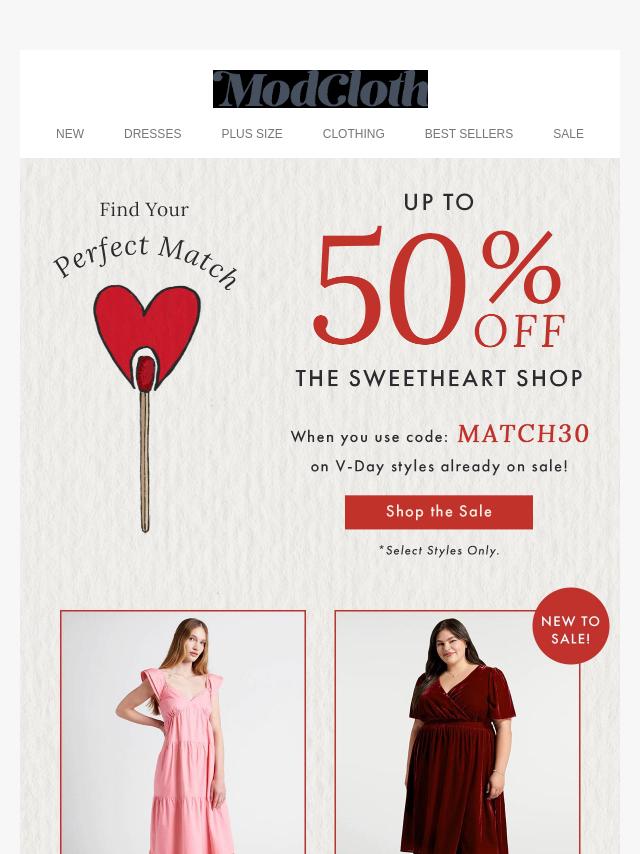The height and width of the screenshot is (854, 640).
Task: Open the red velvet wrap dress image
Action: click(x=458, y=732)
